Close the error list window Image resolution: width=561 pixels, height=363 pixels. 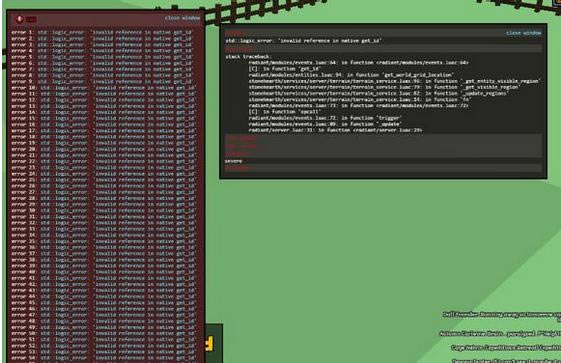coord(182,18)
